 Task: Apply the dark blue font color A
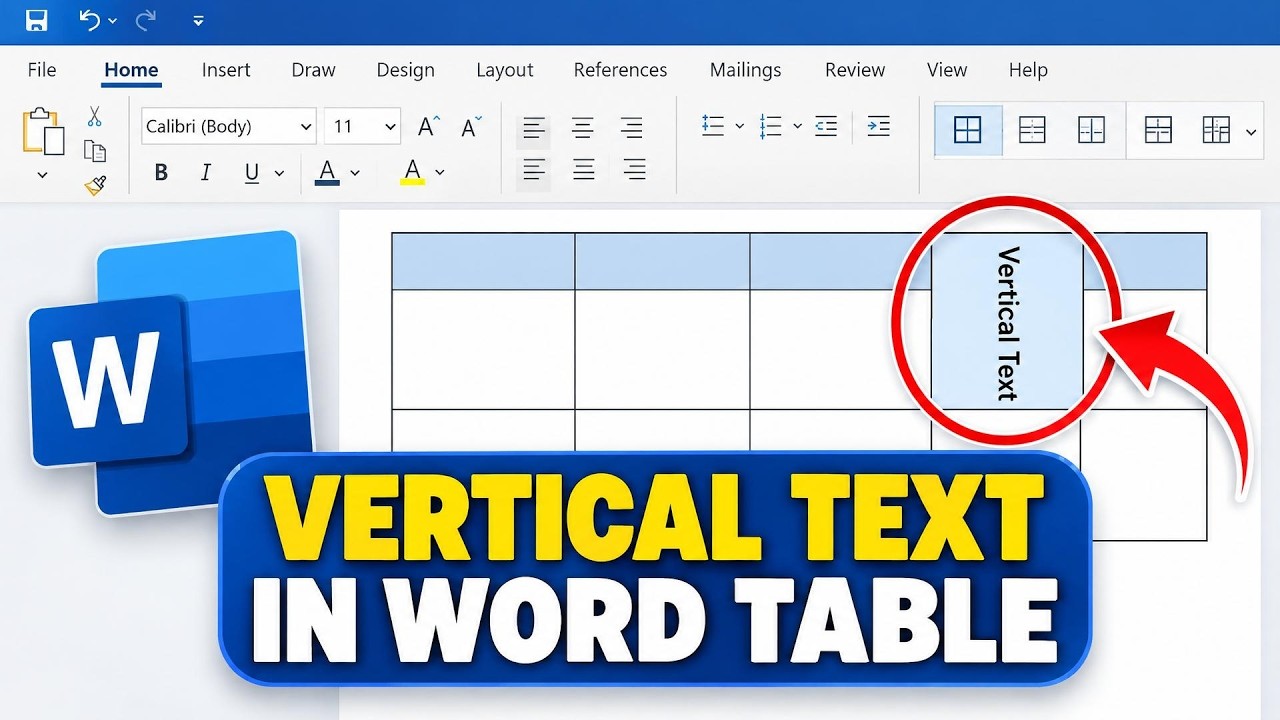tap(327, 172)
